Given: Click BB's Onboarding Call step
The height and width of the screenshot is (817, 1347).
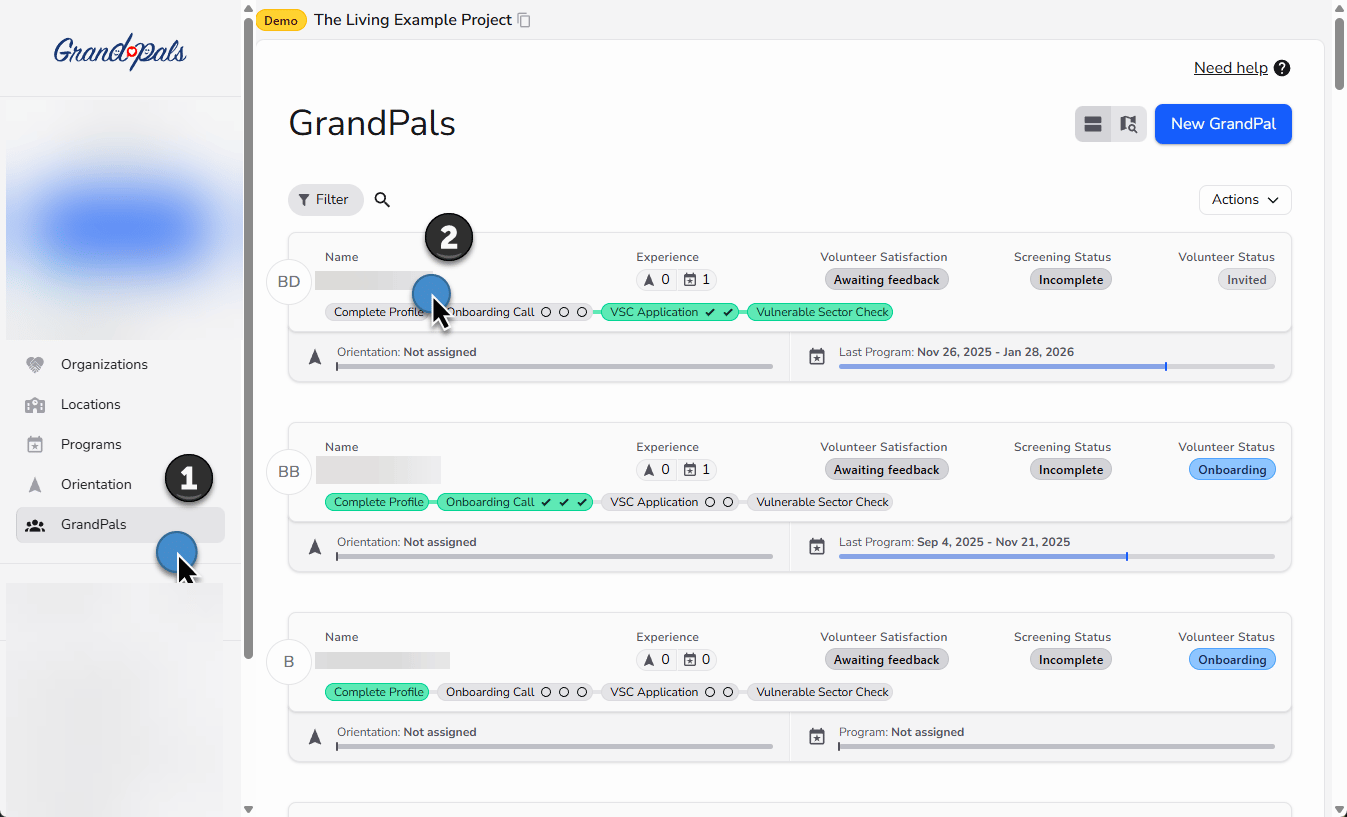Looking at the screenshot, I should 515,502.
